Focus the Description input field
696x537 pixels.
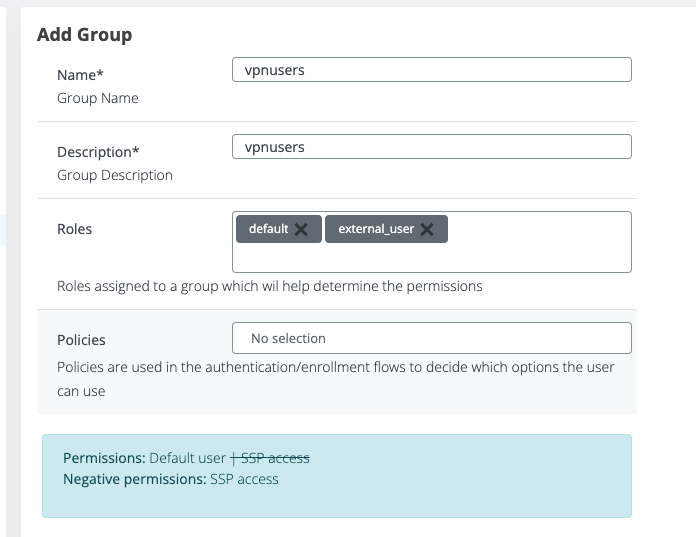click(x=431, y=146)
